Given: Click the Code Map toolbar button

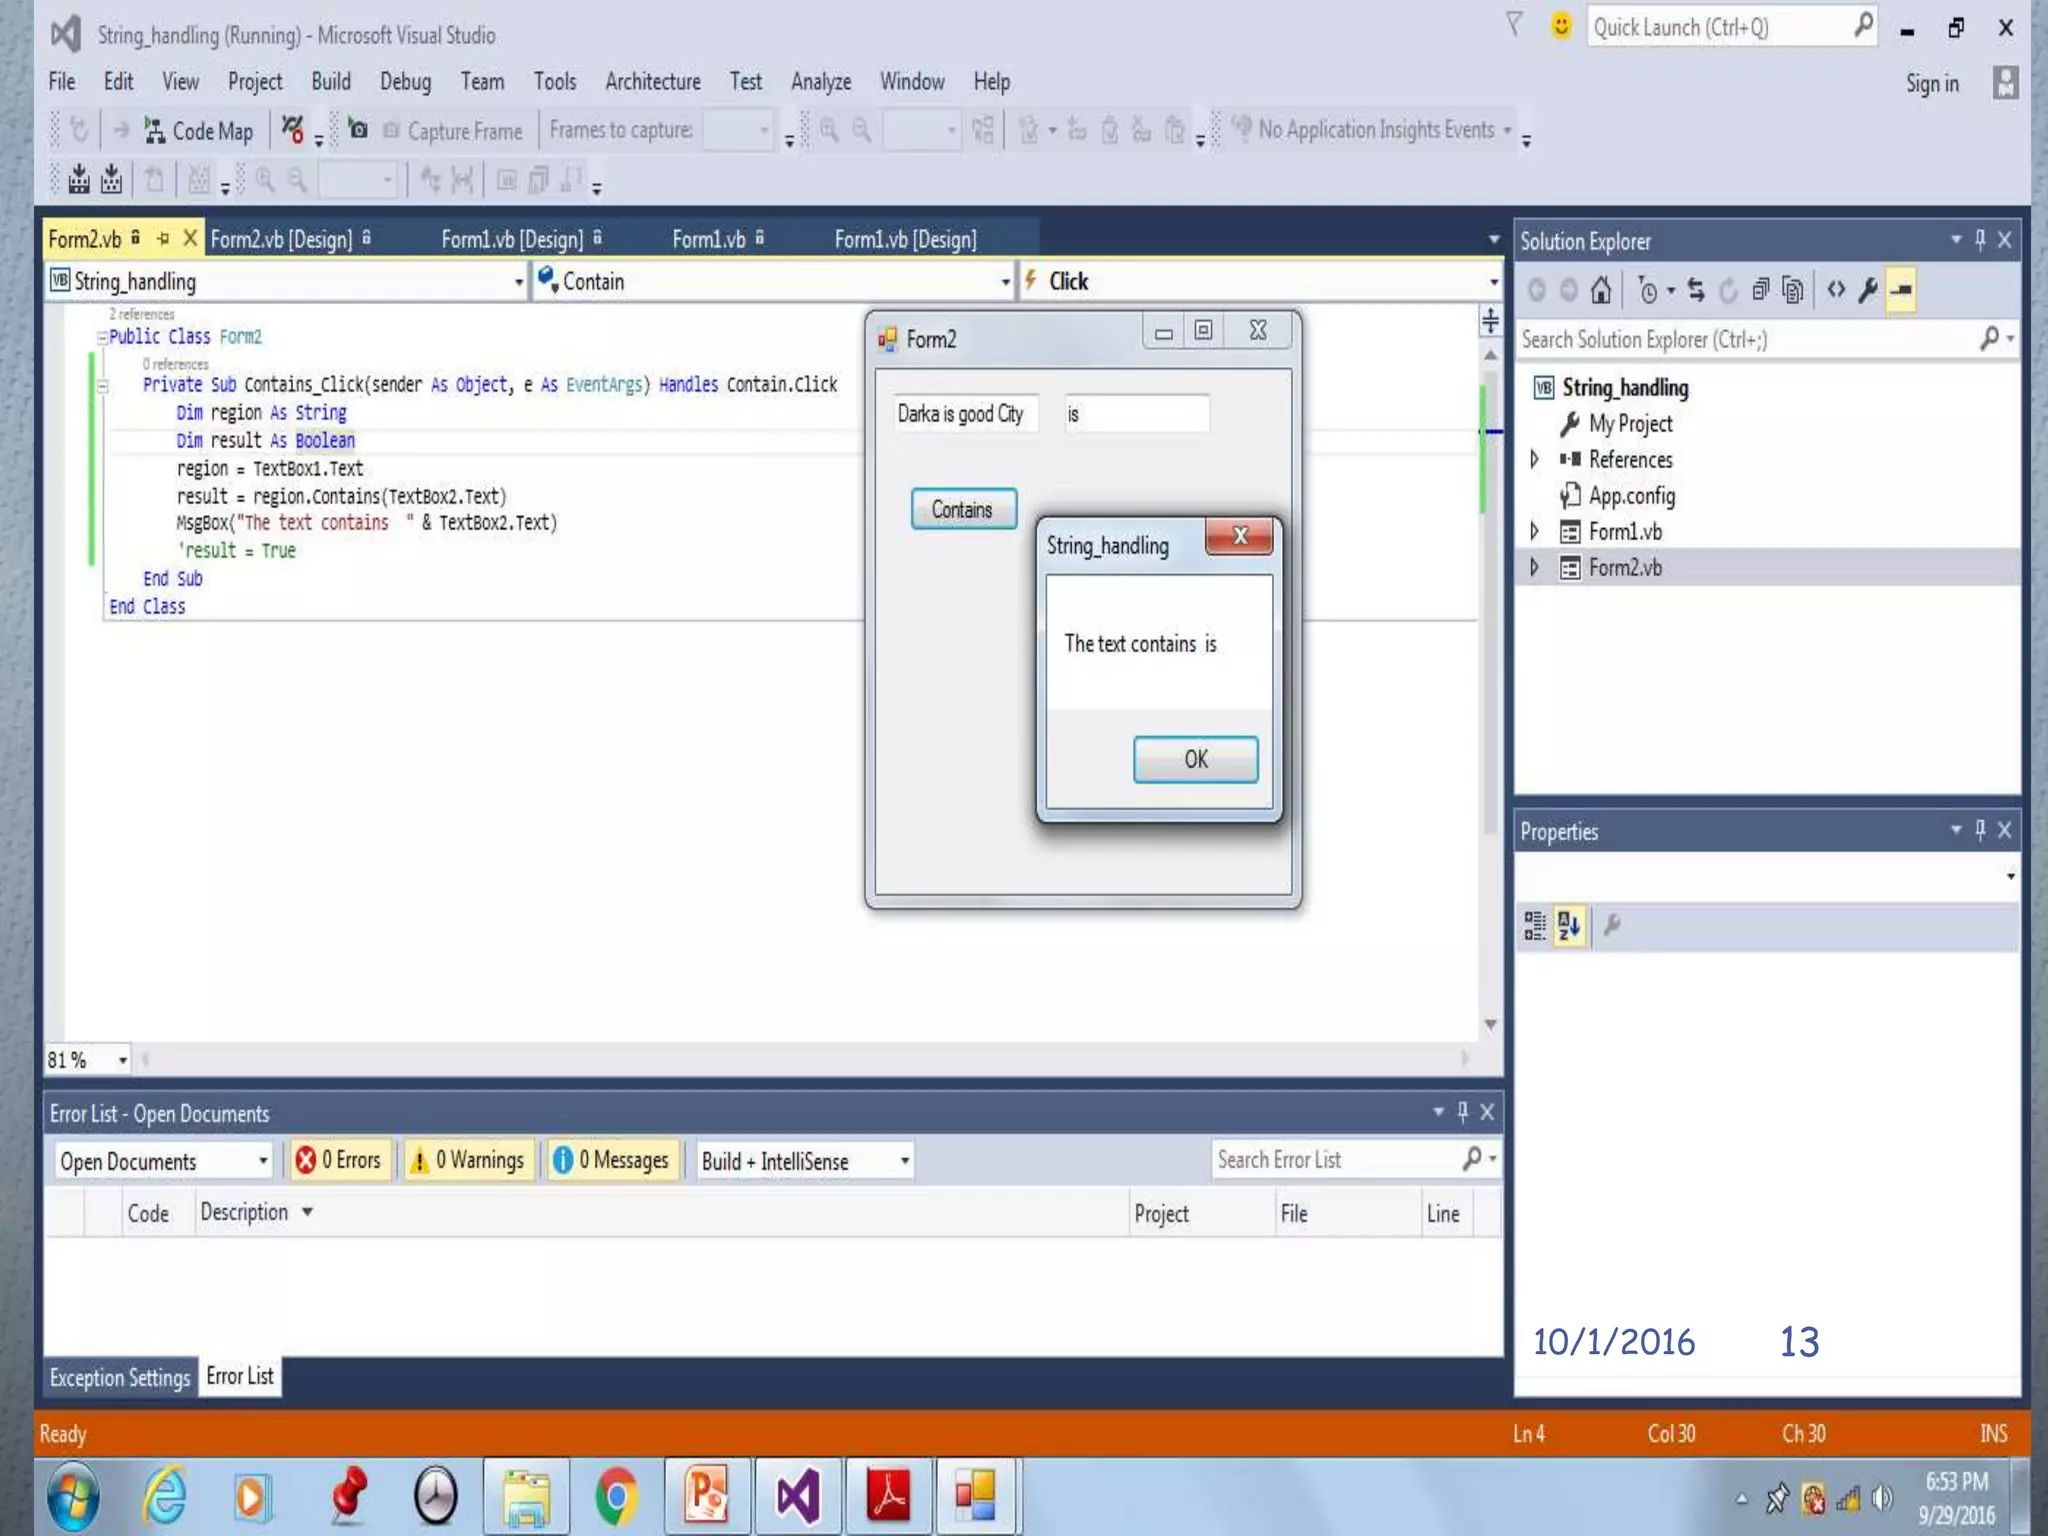Looking at the screenshot, I should pos(198,131).
